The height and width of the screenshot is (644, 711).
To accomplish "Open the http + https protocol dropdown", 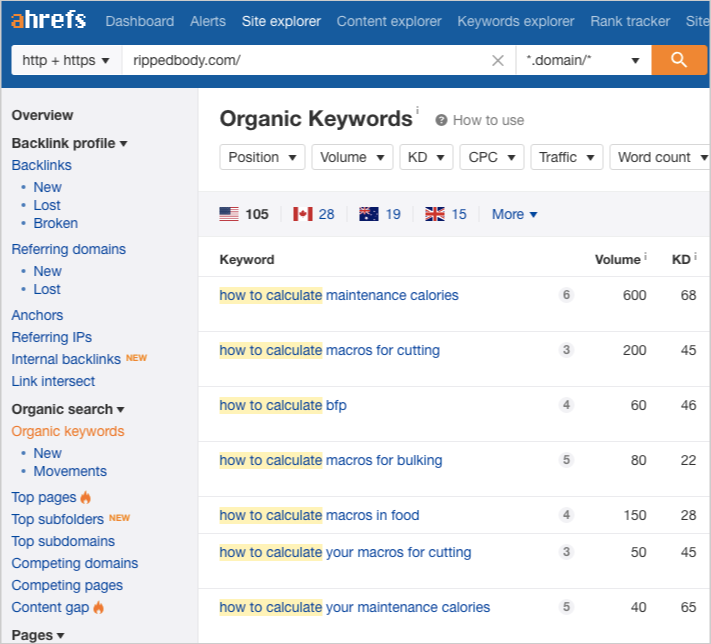I will point(66,60).
